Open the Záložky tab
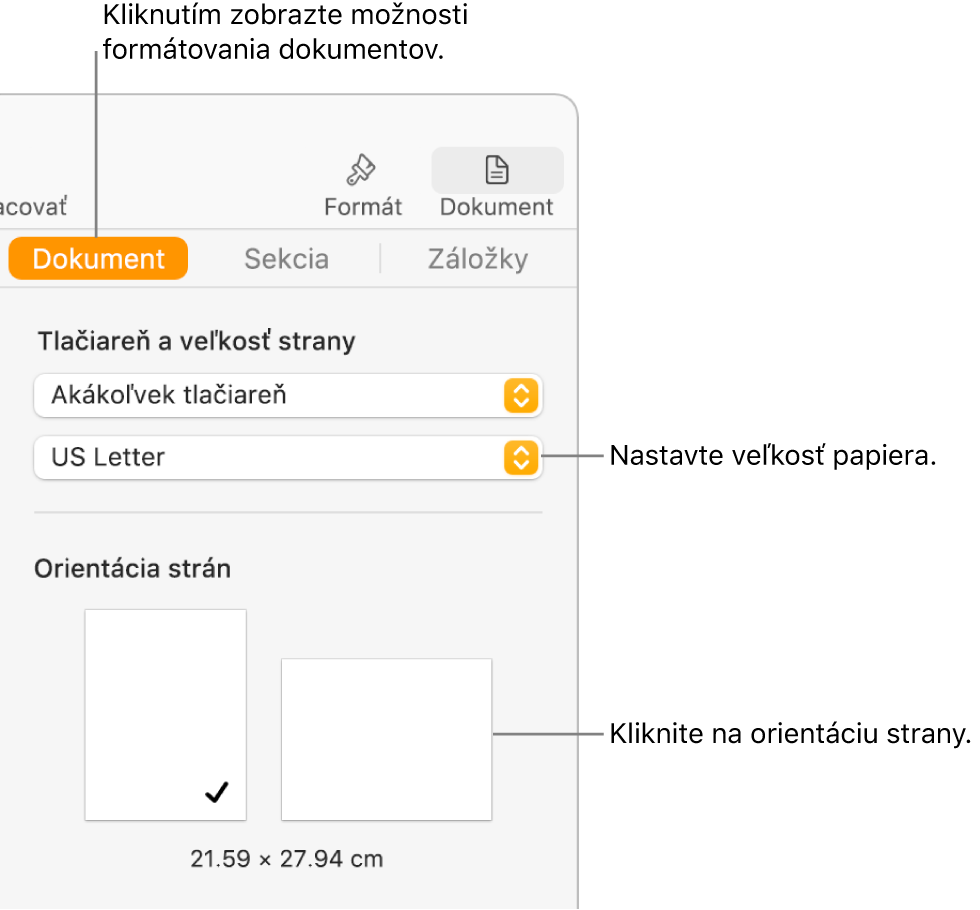The height and width of the screenshot is (910, 980). [478, 259]
